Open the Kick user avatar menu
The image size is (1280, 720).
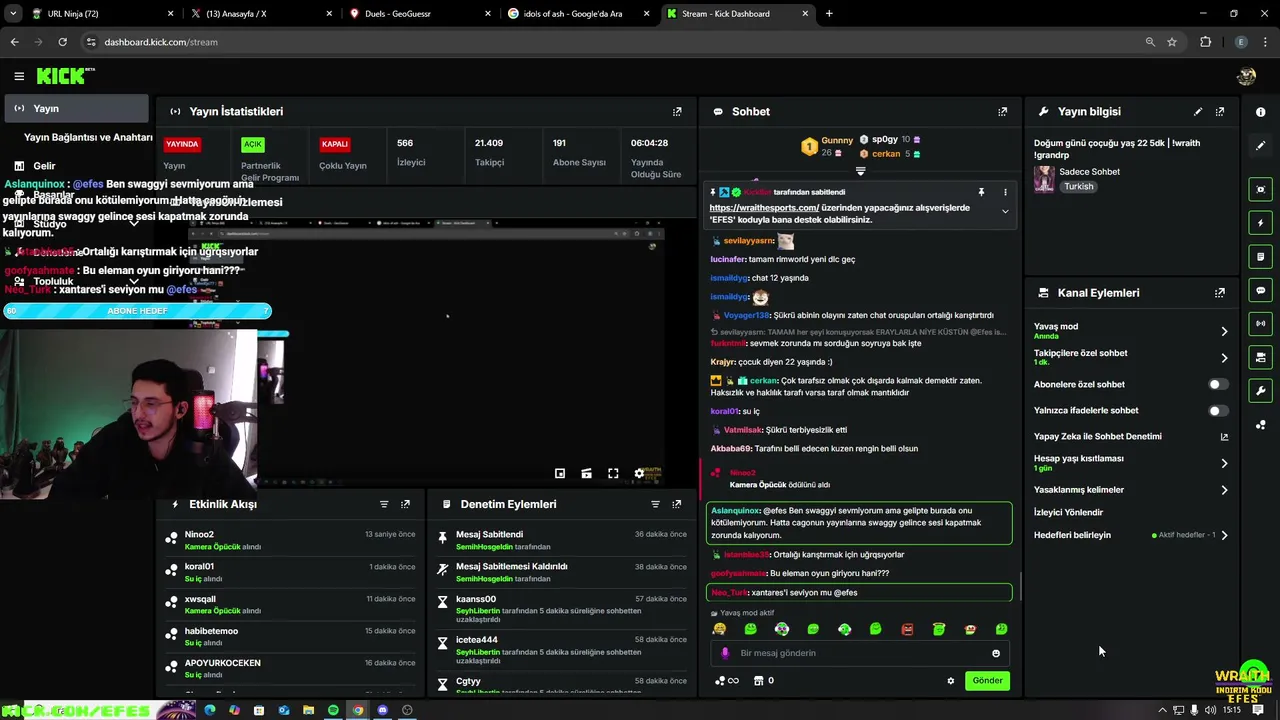pyautogui.click(x=1246, y=76)
